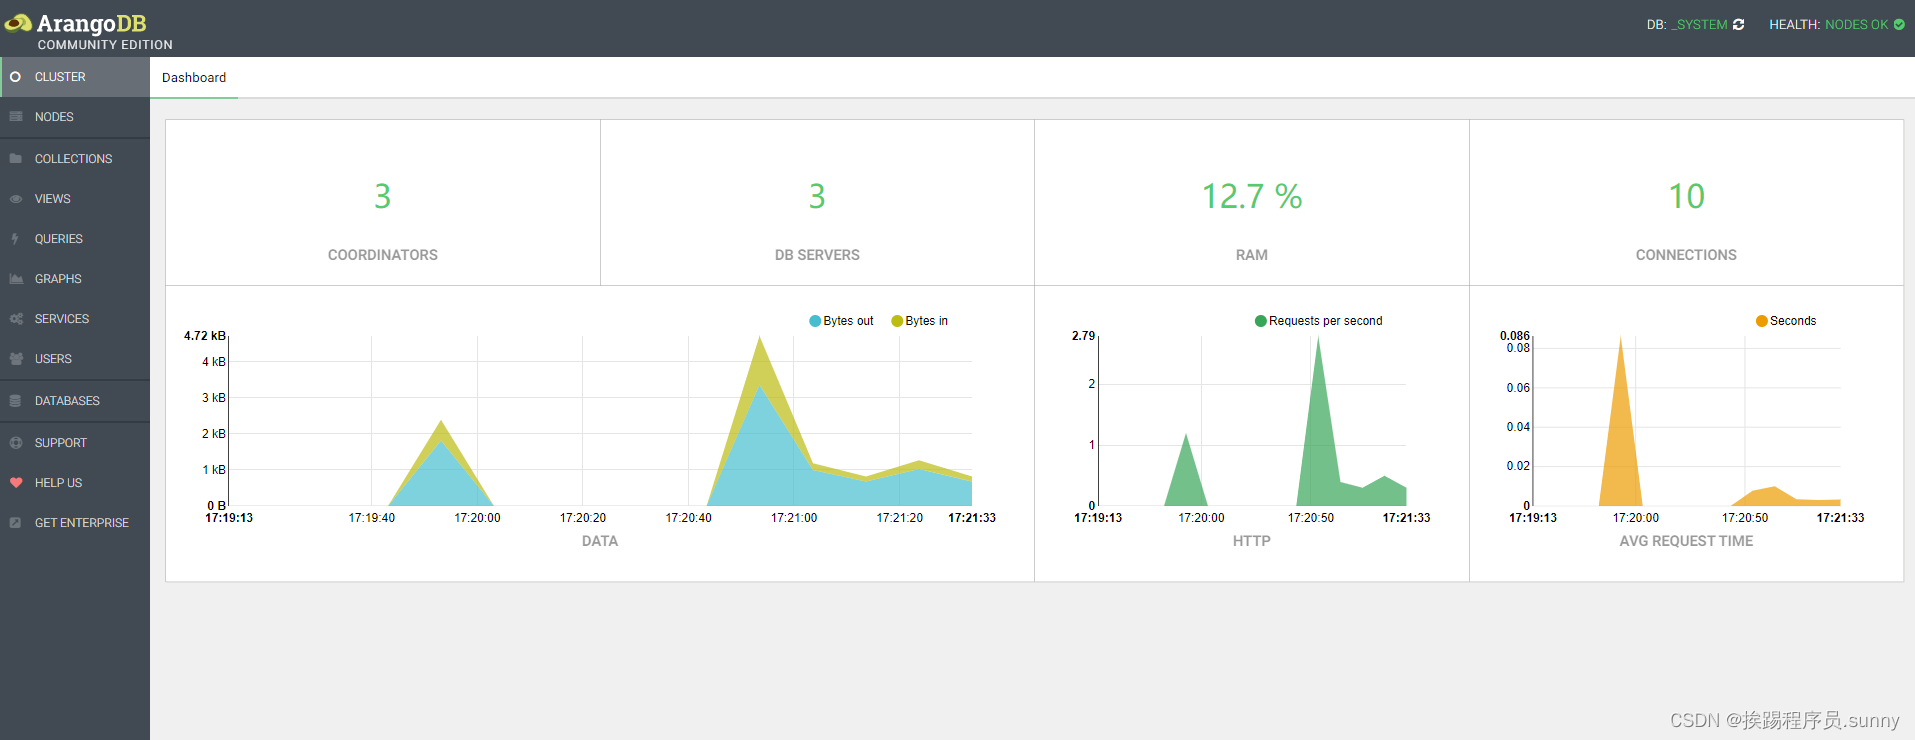The height and width of the screenshot is (740, 1915).
Task: Open the Services page
Action: 75,319
